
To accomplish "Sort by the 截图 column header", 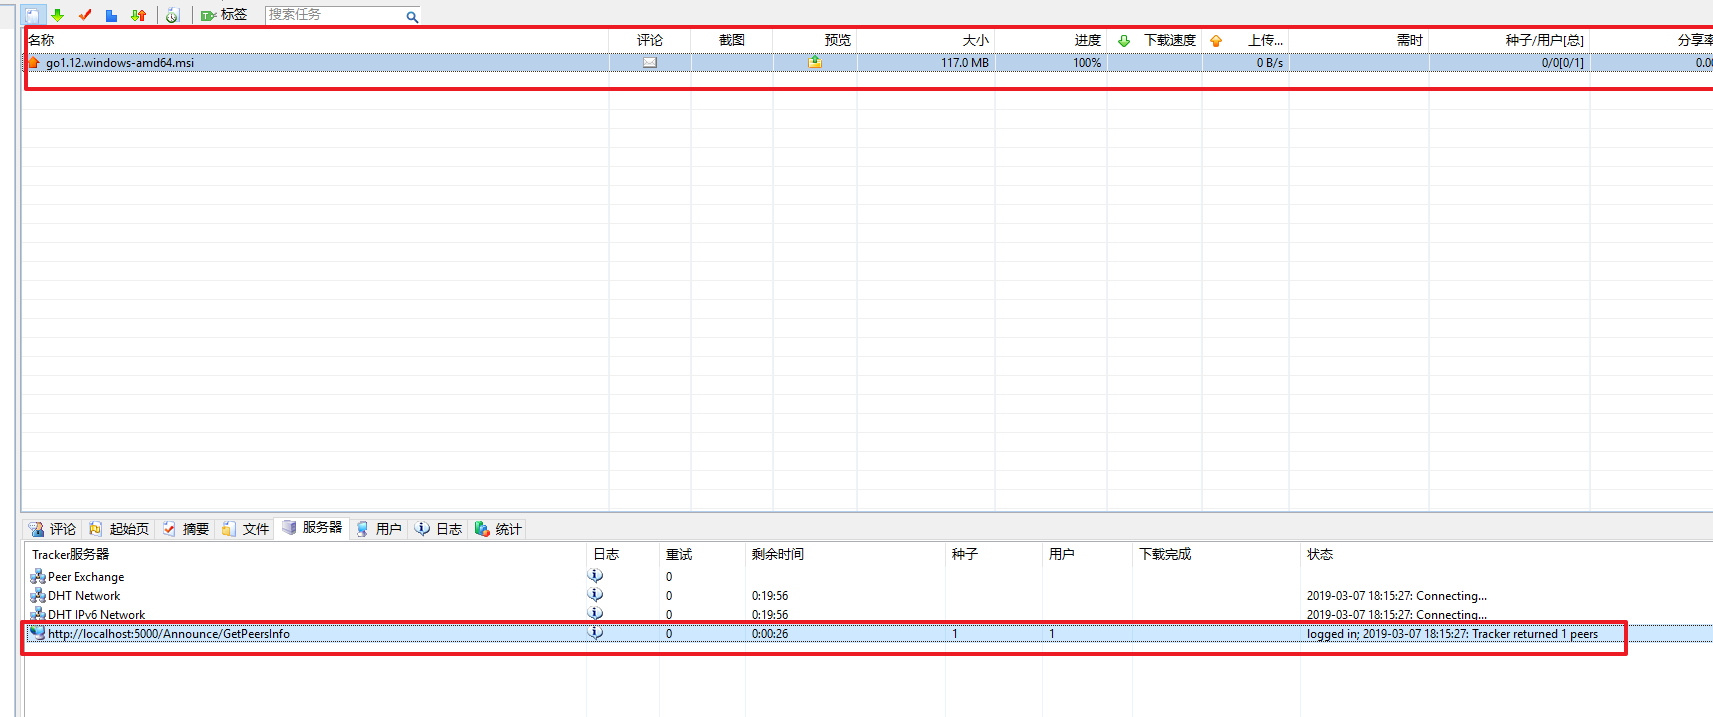I will click(x=732, y=40).
